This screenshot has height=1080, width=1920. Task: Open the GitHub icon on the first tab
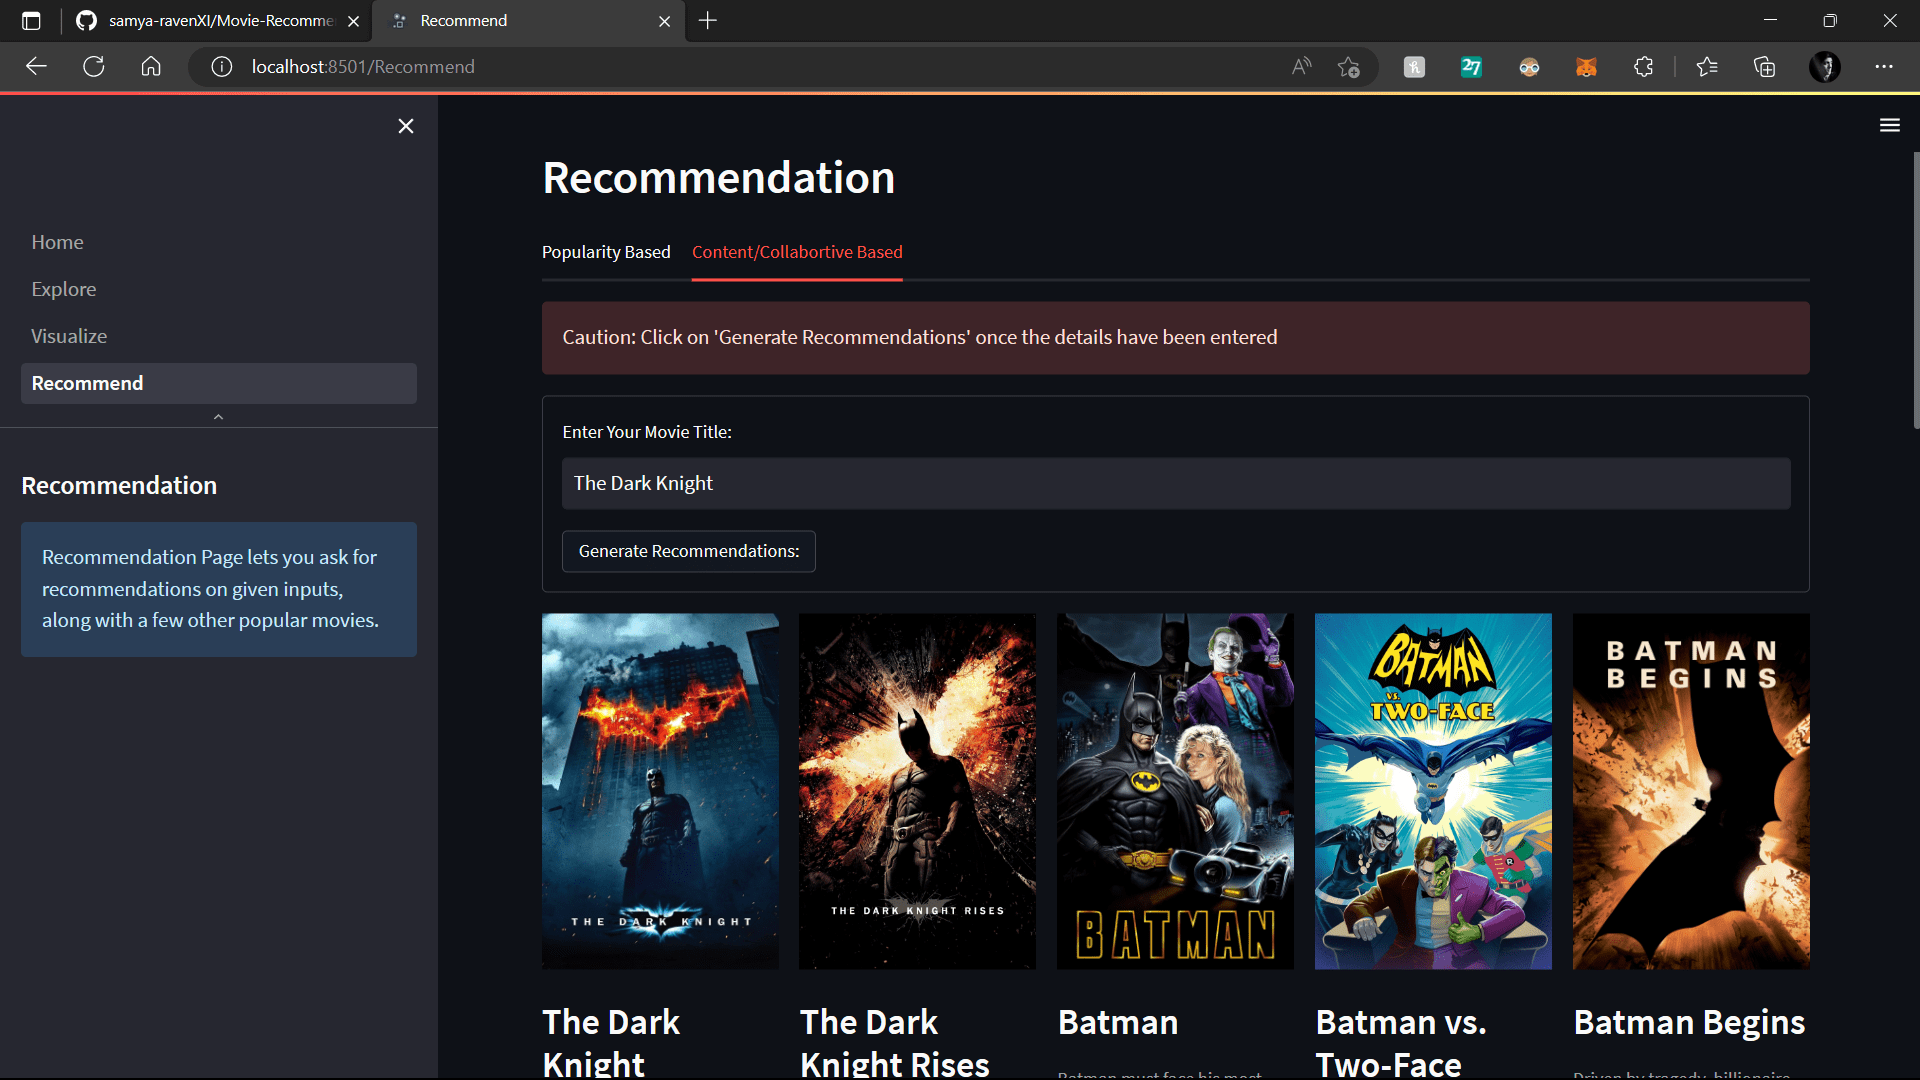click(x=86, y=20)
